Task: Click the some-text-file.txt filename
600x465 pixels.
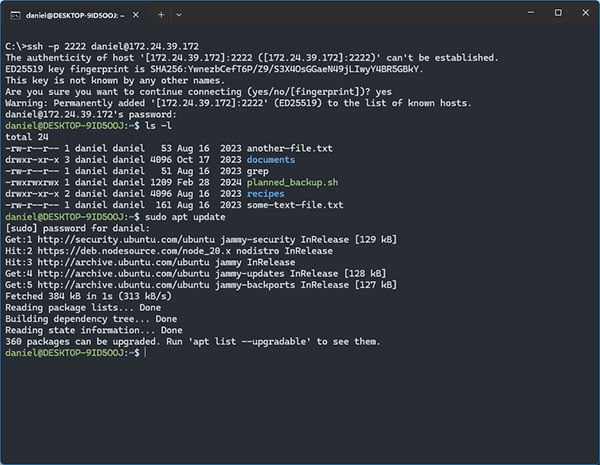Action: click(x=295, y=205)
